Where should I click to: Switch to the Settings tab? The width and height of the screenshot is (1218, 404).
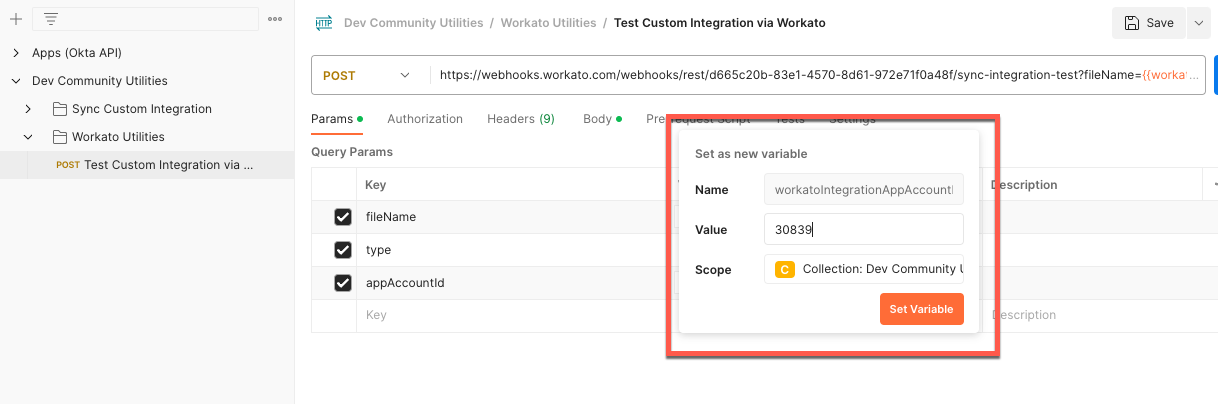pyautogui.click(x=852, y=119)
